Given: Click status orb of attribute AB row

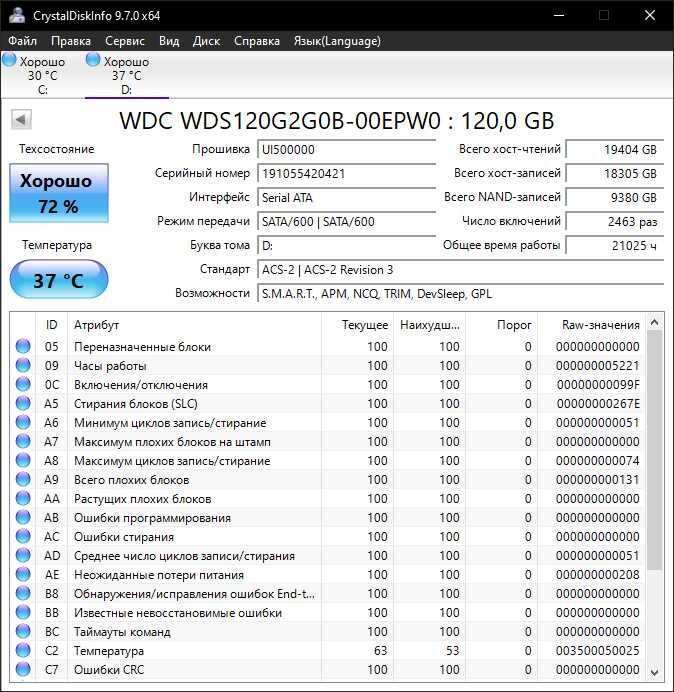Looking at the screenshot, I should [x=23, y=517].
